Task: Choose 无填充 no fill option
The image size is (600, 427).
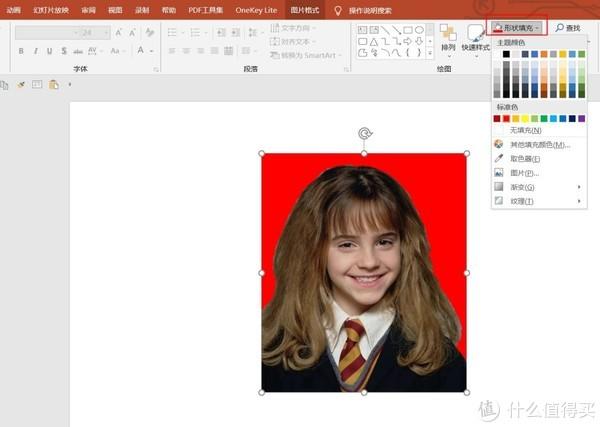Action: point(539,130)
